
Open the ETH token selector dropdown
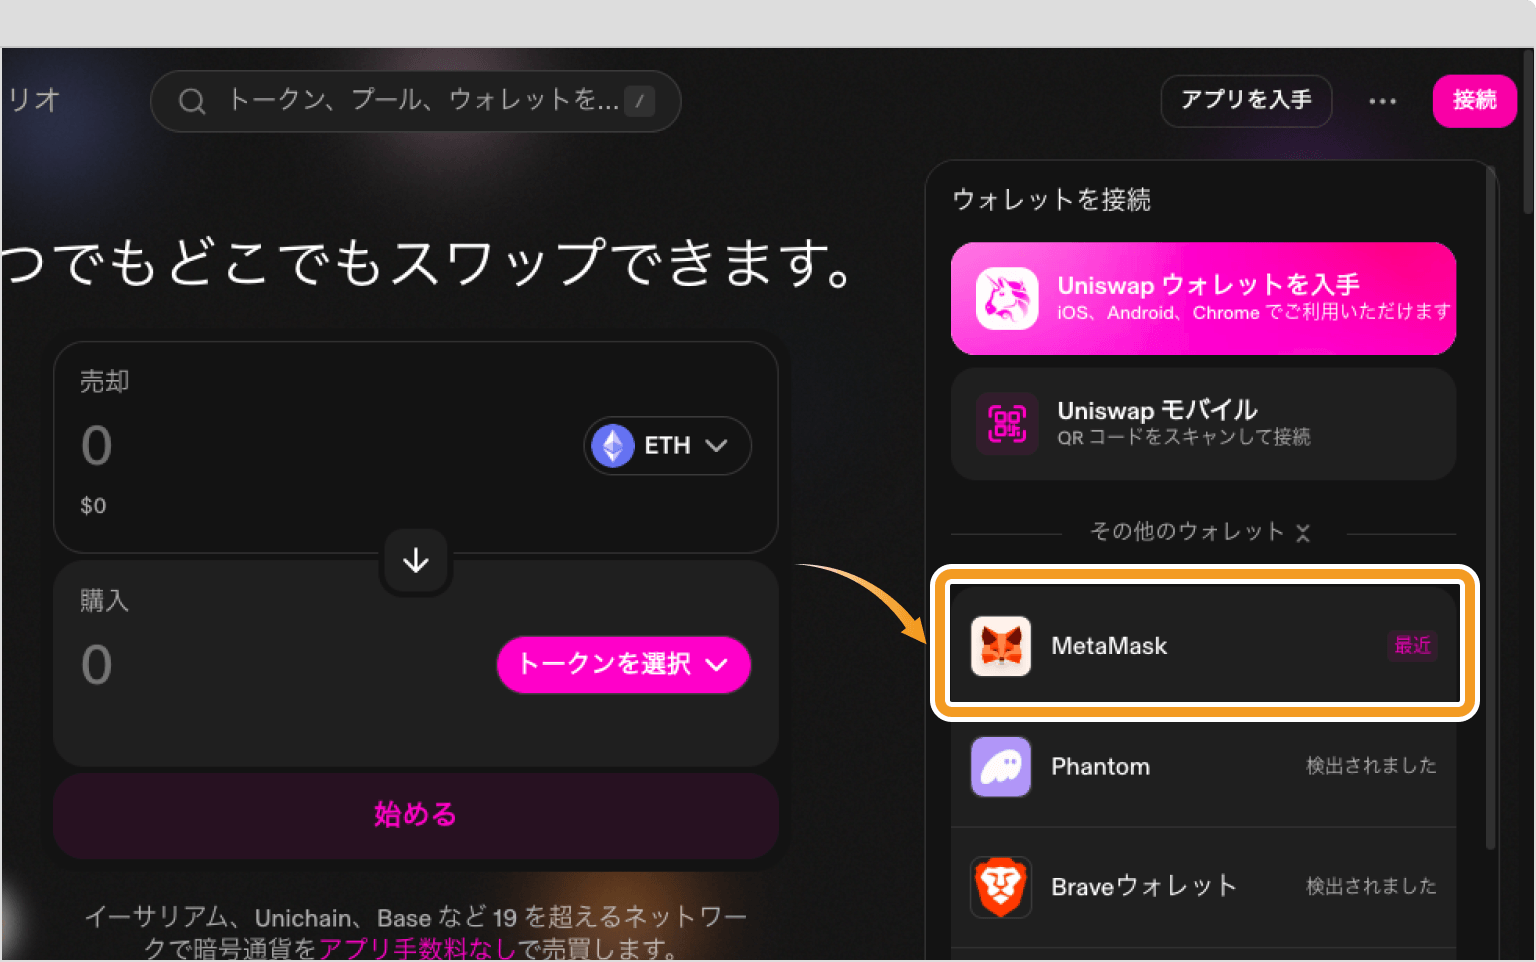point(666,446)
